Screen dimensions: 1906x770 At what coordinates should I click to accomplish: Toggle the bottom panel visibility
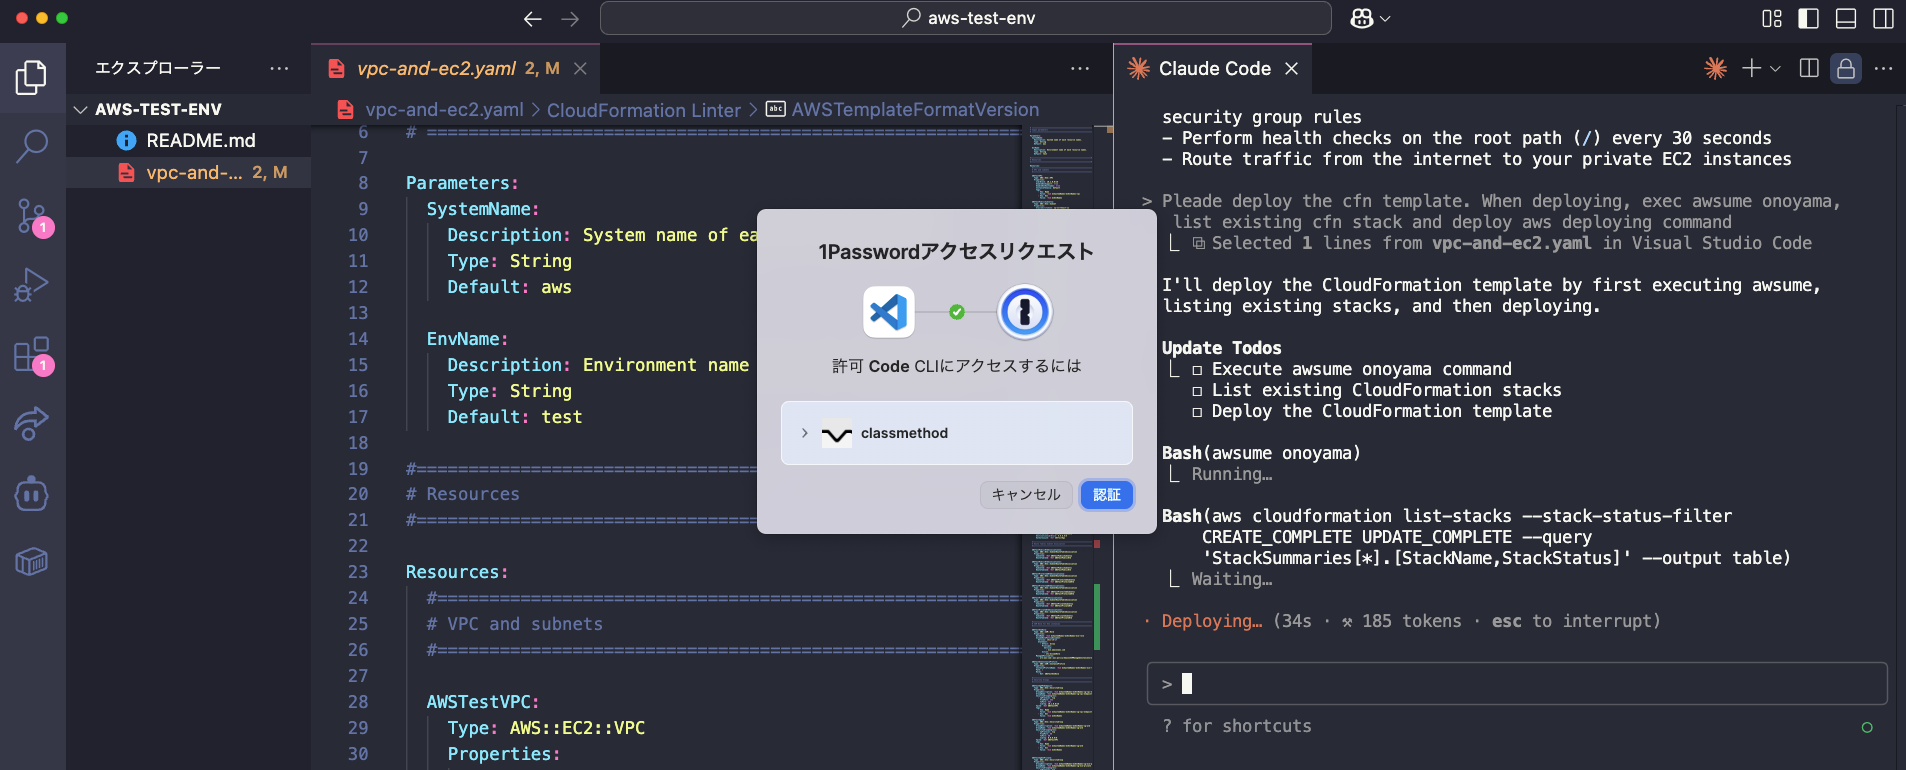(1846, 18)
